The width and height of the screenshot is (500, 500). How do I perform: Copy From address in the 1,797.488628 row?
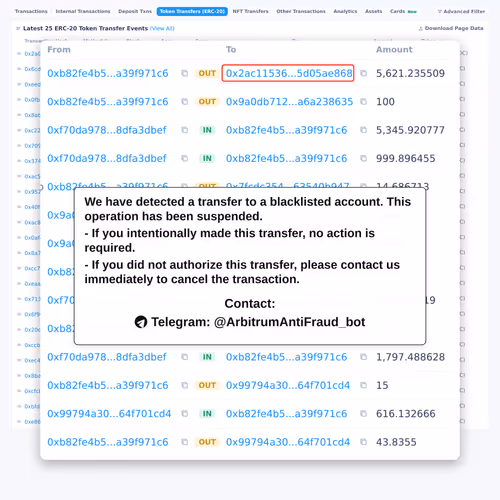tap(184, 357)
